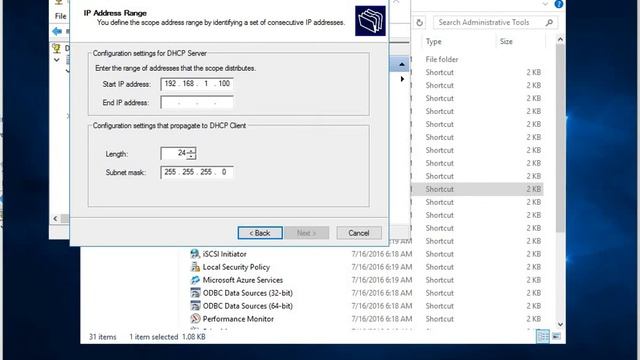Click the Length value field
The height and width of the screenshot is (360, 640).
pos(174,153)
